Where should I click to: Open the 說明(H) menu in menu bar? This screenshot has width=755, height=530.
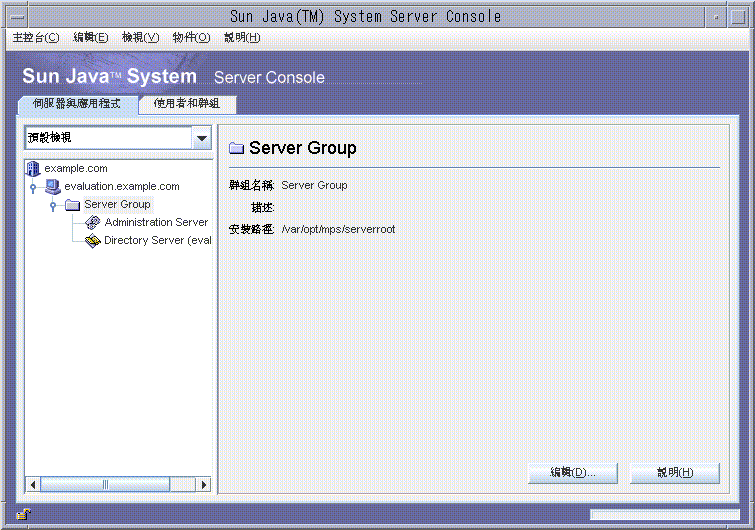click(242, 38)
